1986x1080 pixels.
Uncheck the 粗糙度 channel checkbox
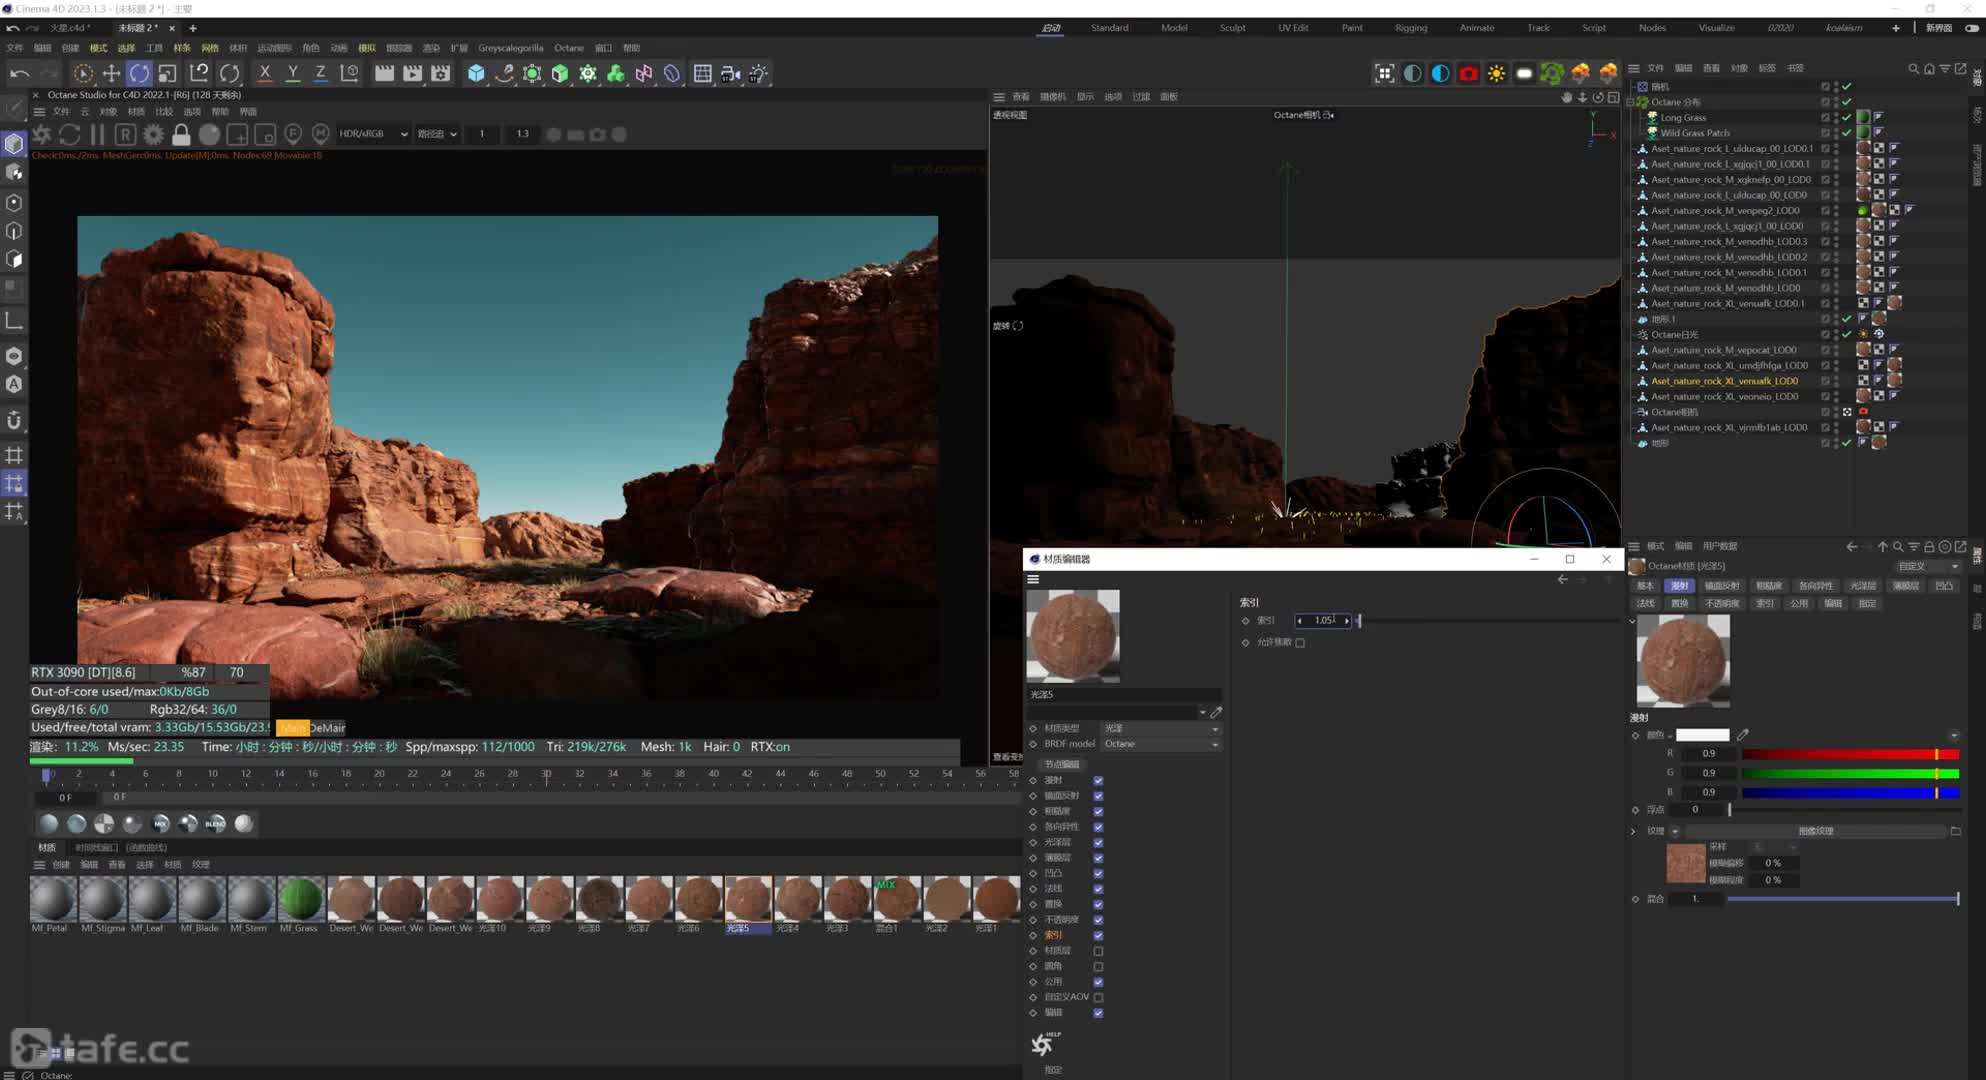tap(1098, 811)
